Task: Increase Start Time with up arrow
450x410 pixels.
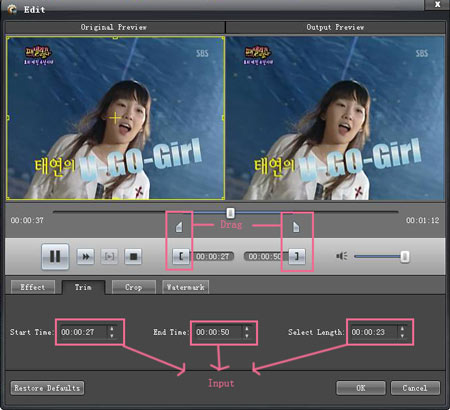Action: pyautogui.click(x=112, y=329)
